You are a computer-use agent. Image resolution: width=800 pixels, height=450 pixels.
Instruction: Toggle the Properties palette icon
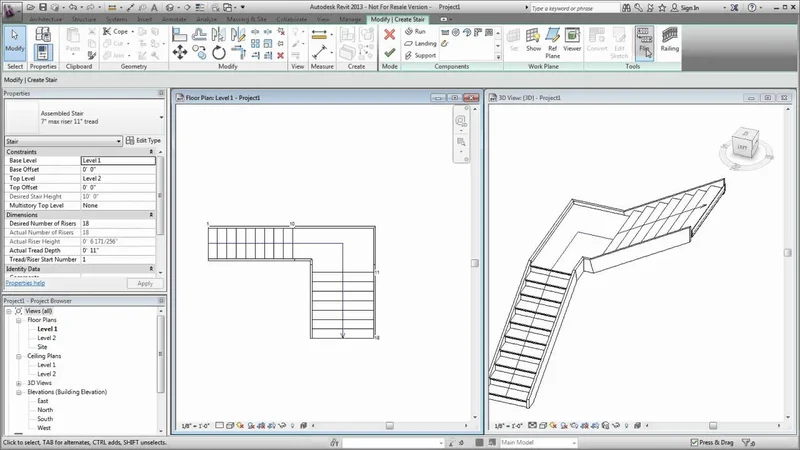click(x=43, y=52)
